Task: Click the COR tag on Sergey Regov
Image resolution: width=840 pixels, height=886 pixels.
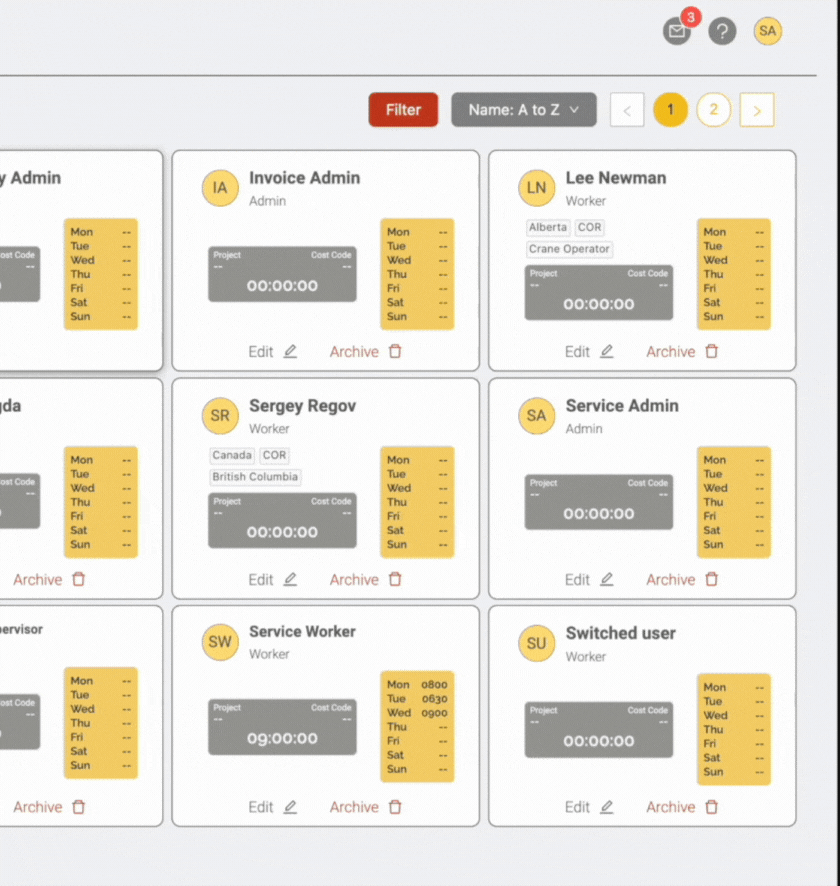Action: [275, 455]
